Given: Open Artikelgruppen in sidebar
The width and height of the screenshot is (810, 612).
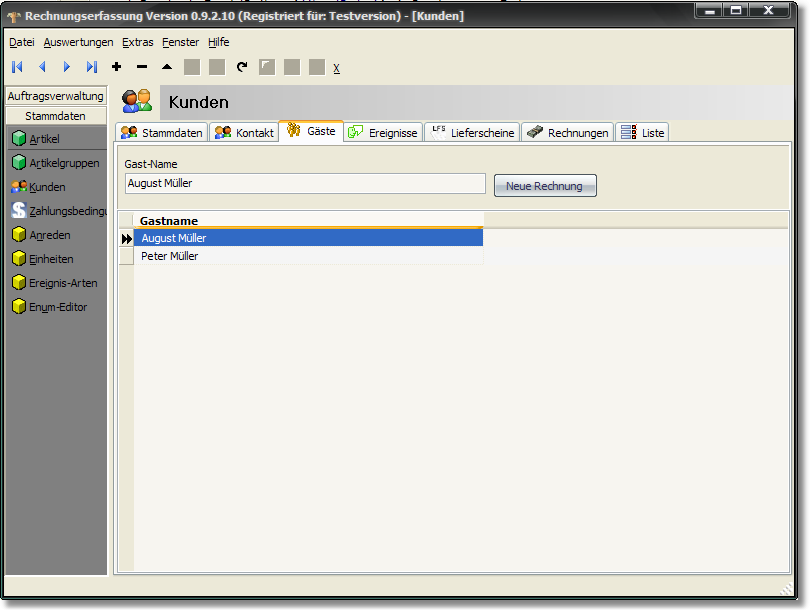Looking at the screenshot, I should 56,163.
